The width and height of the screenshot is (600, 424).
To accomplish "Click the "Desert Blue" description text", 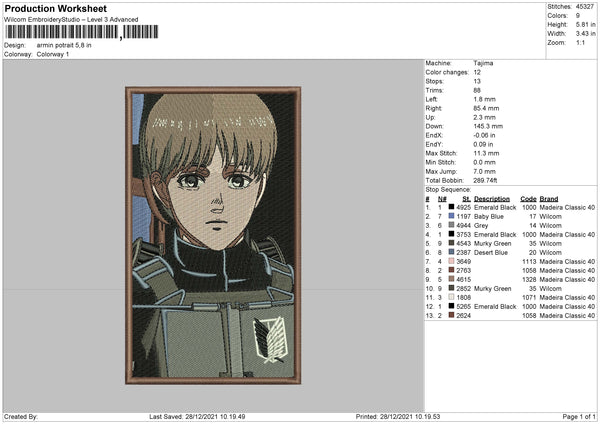I will click(x=491, y=253).
